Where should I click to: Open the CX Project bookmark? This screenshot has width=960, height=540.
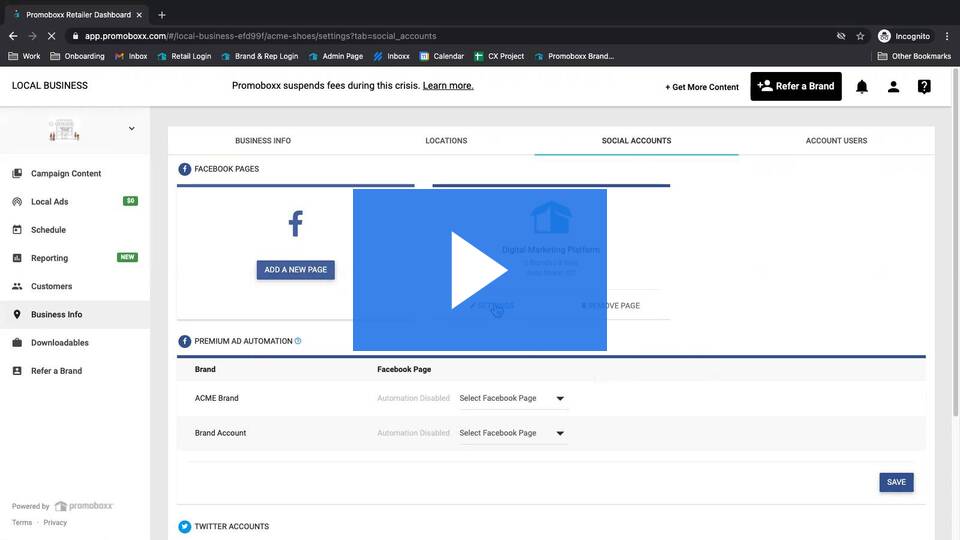[499, 56]
